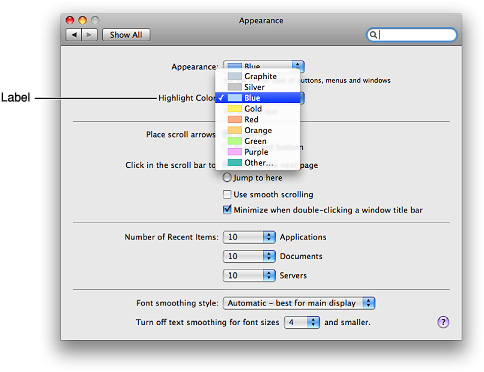
Task: Choose Other... to open color picker
Action: point(258,163)
